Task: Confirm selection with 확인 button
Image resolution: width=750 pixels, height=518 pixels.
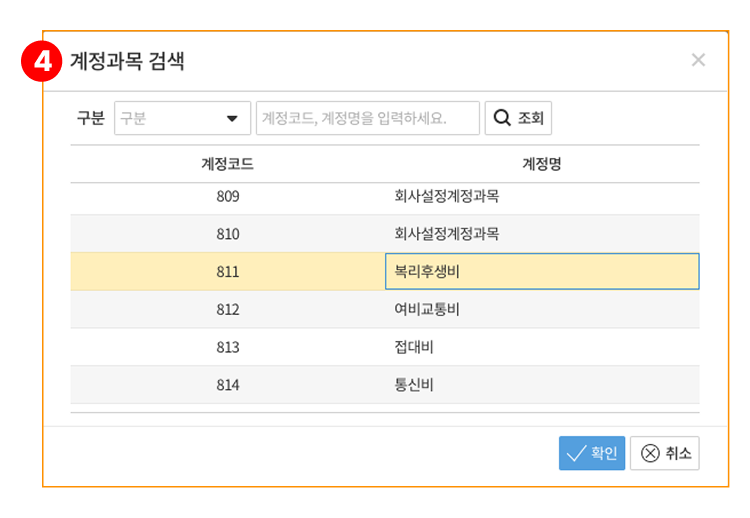Action: (592, 453)
